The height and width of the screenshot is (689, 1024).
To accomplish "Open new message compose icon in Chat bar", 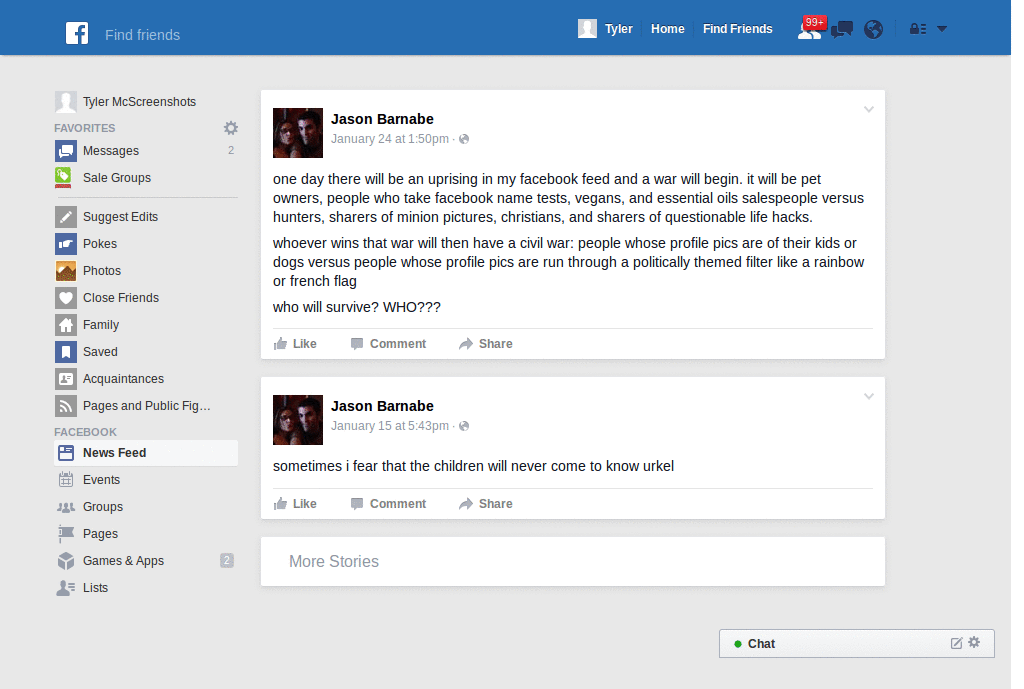I will (956, 643).
